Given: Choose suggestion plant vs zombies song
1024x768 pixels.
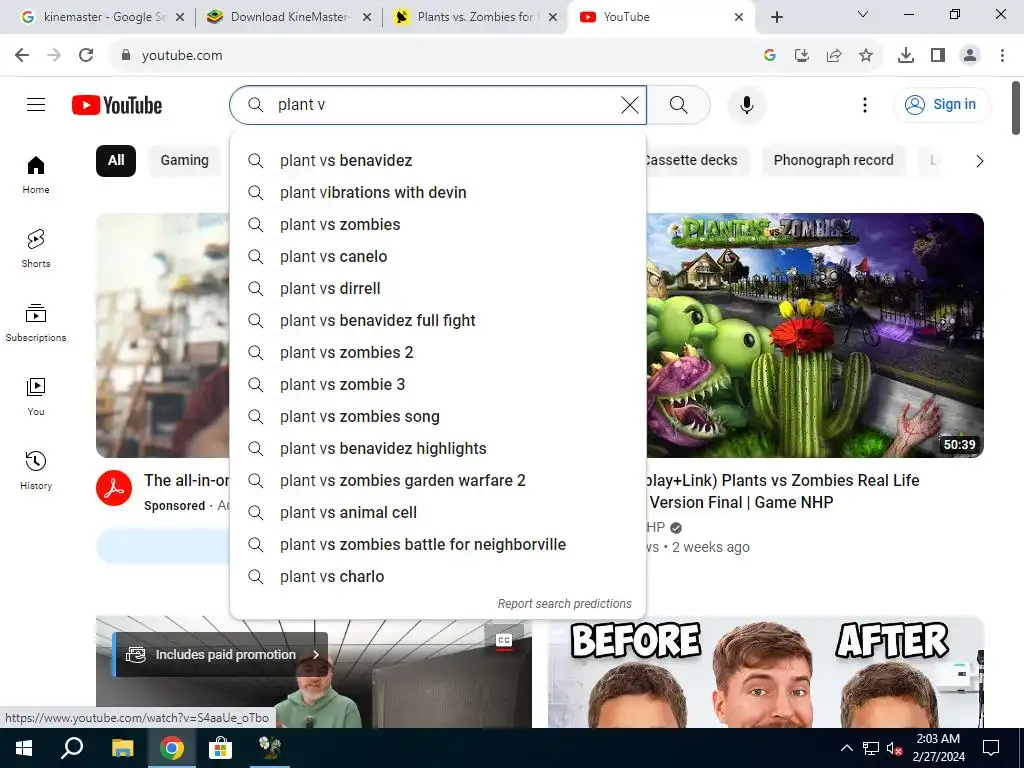Looking at the screenshot, I should point(438,417).
